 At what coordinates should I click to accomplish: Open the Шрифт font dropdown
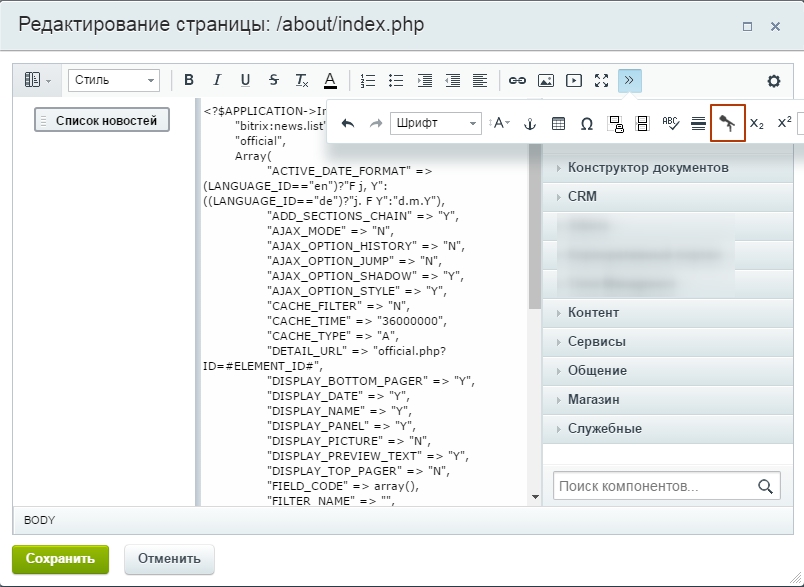click(x=435, y=124)
